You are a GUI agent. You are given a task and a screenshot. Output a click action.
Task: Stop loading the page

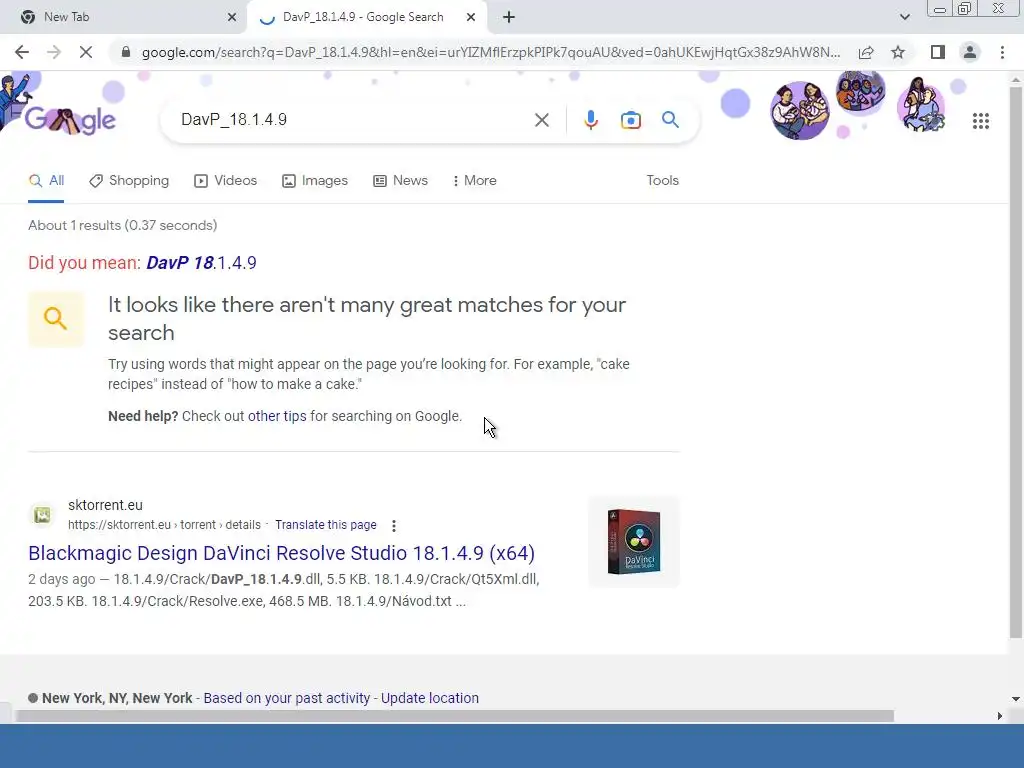[x=86, y=52]
